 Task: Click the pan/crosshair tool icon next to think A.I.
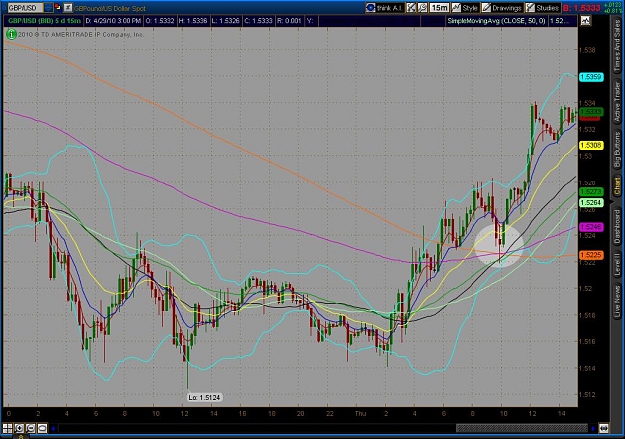(411, 8)
